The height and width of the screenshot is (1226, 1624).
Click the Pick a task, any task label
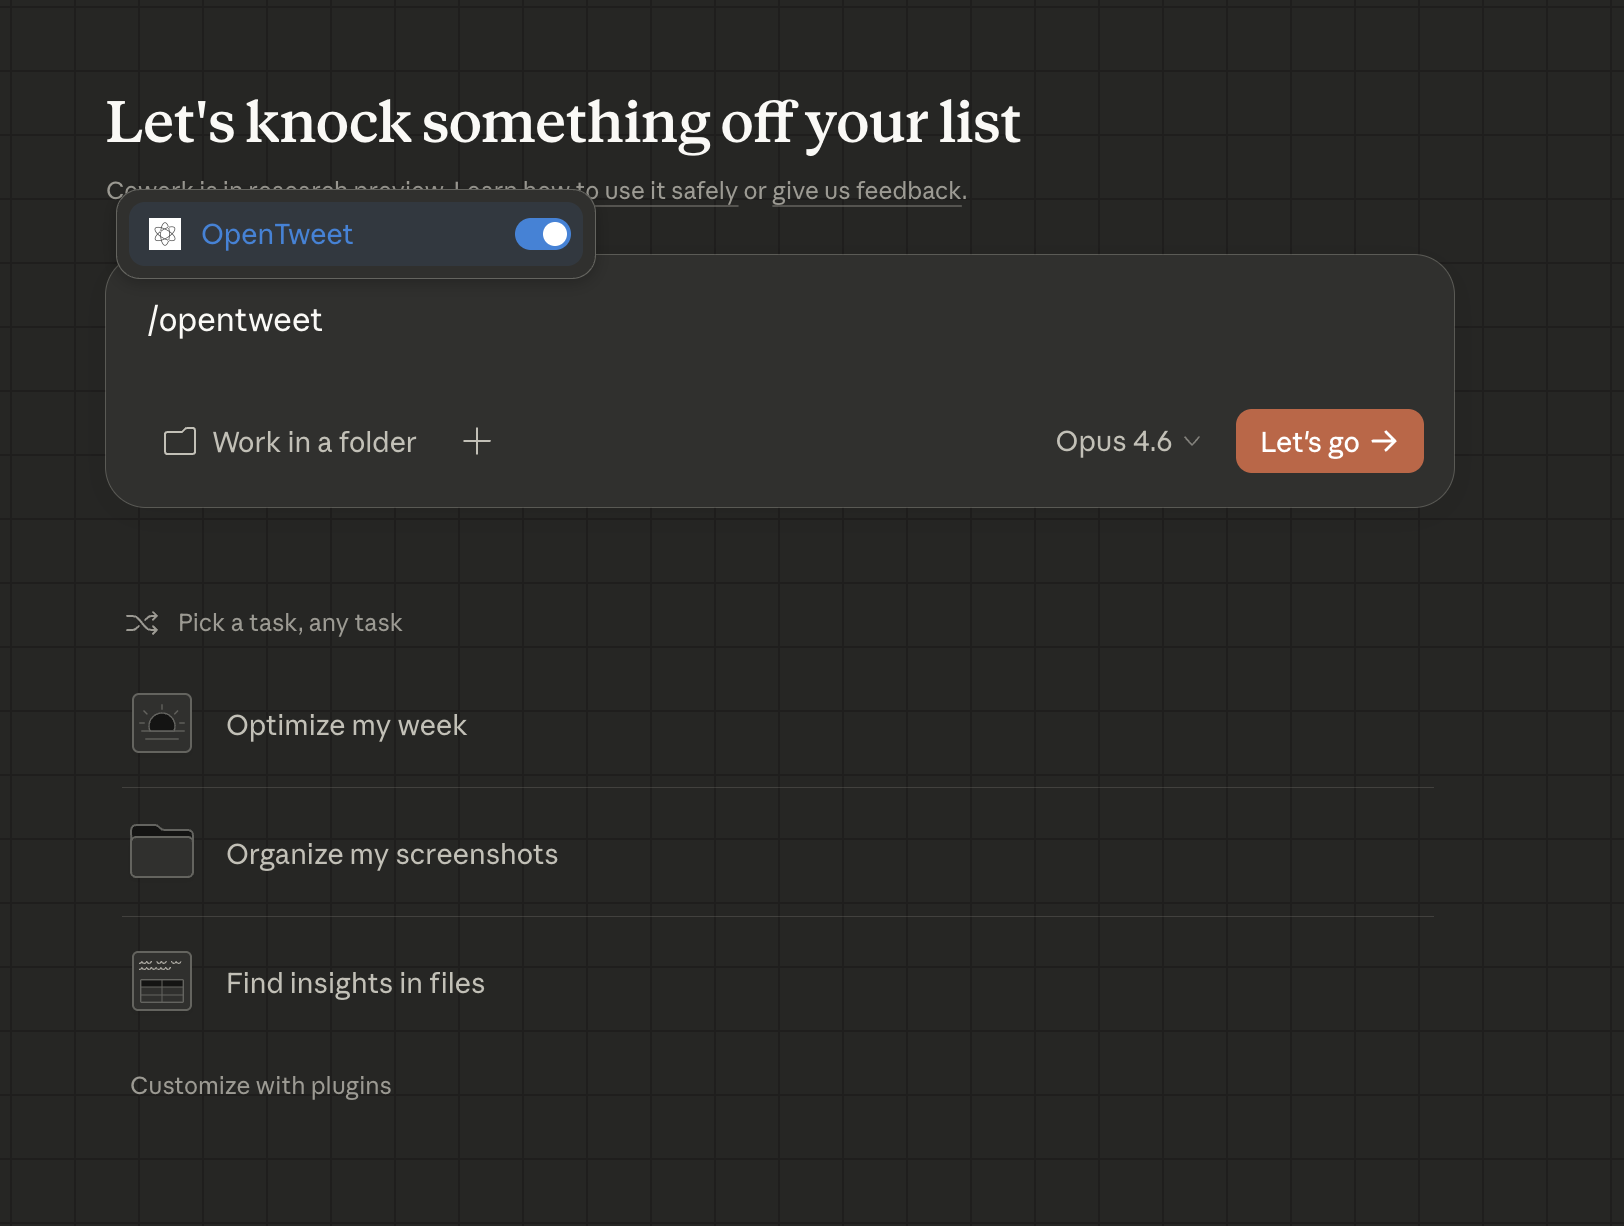290,623
